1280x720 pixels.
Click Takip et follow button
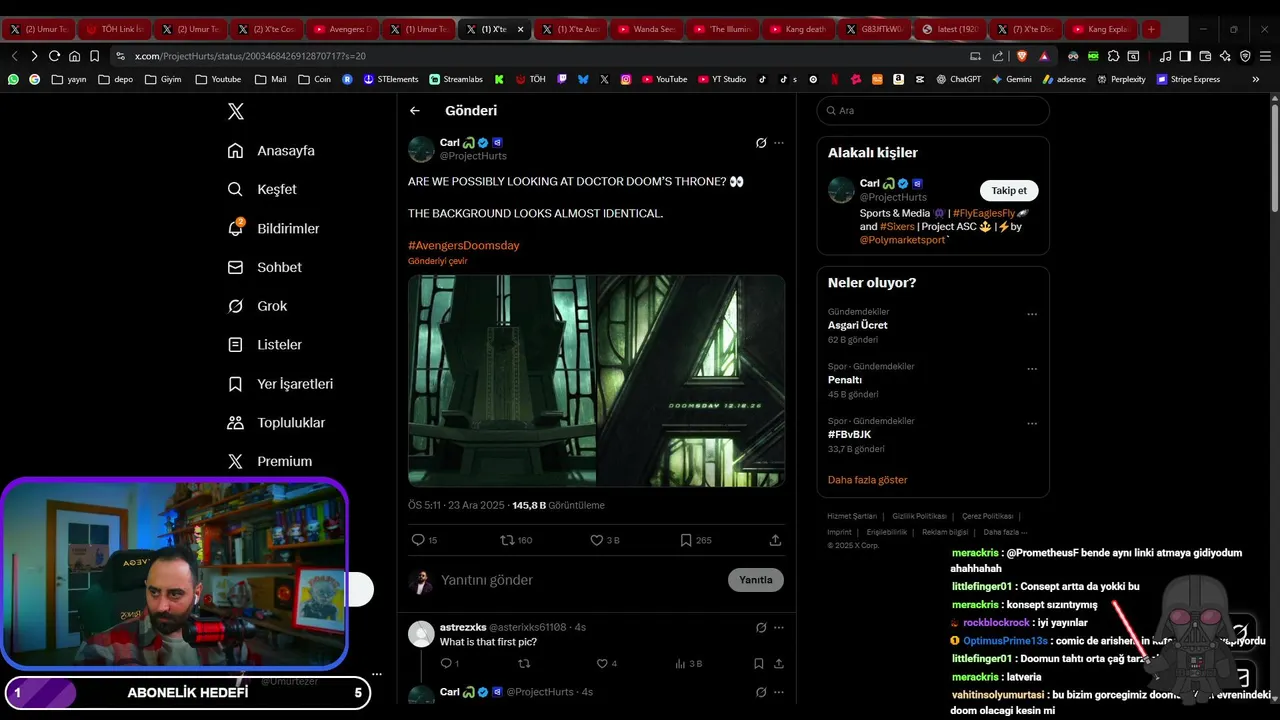point(1009,190)
